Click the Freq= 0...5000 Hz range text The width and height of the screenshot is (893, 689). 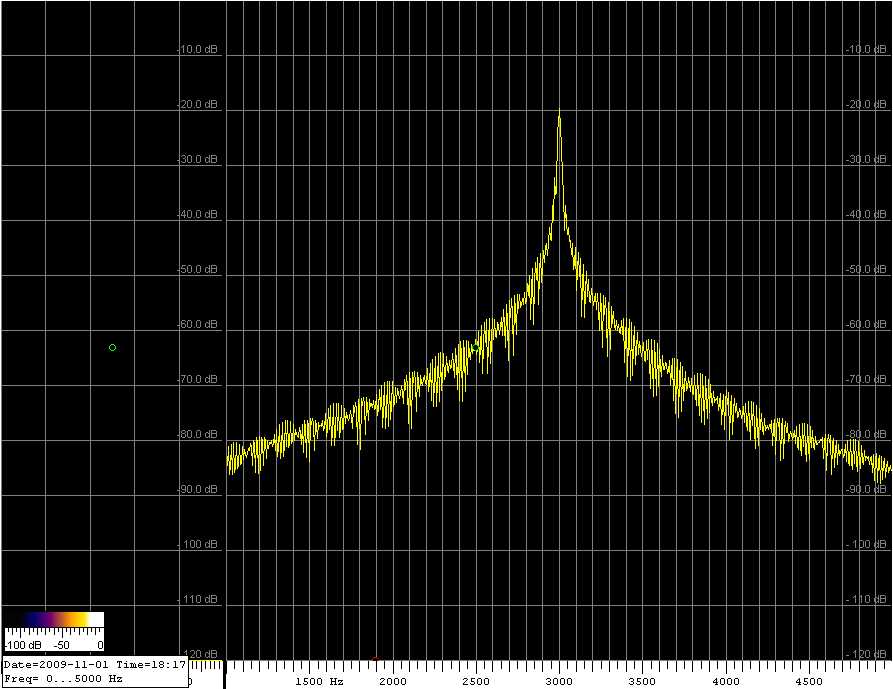64,678
